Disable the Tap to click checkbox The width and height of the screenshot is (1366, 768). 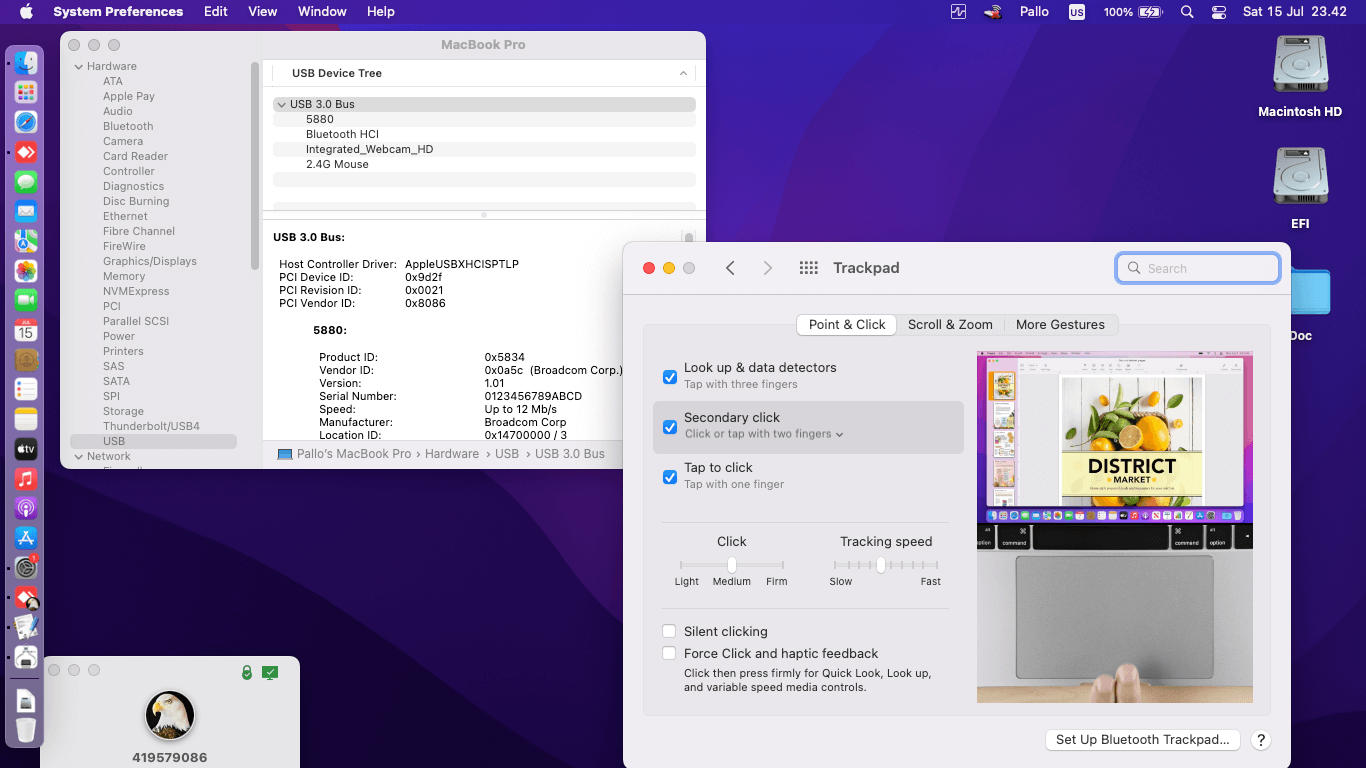[x=670, y=477]
